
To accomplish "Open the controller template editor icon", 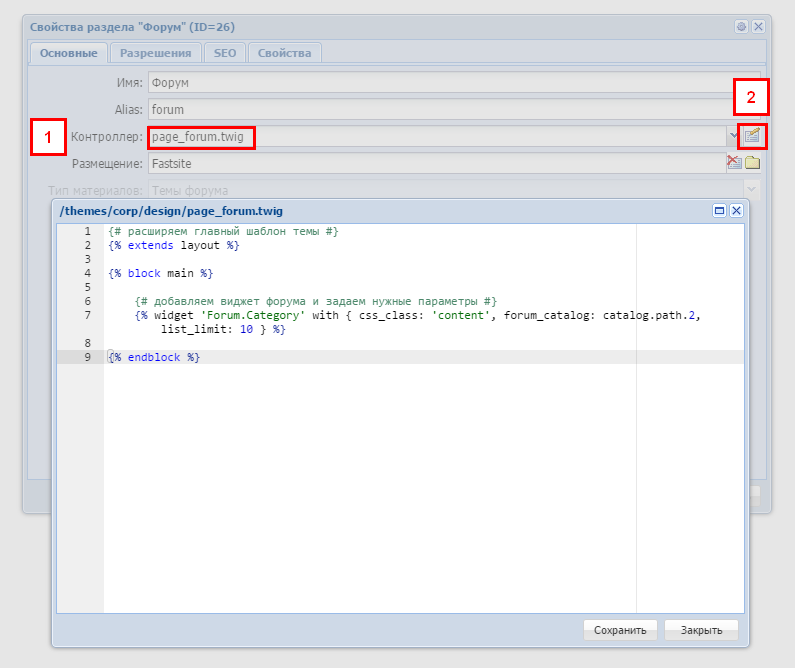I will (752, 136).
